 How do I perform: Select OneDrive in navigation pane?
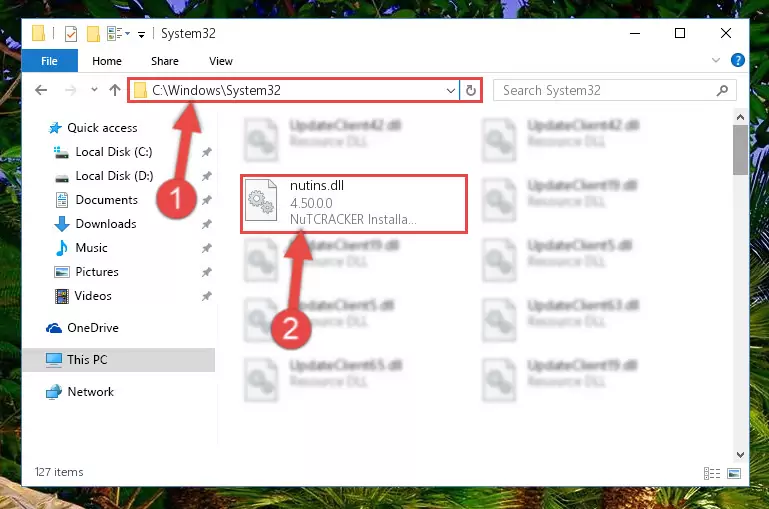point(93,328)
